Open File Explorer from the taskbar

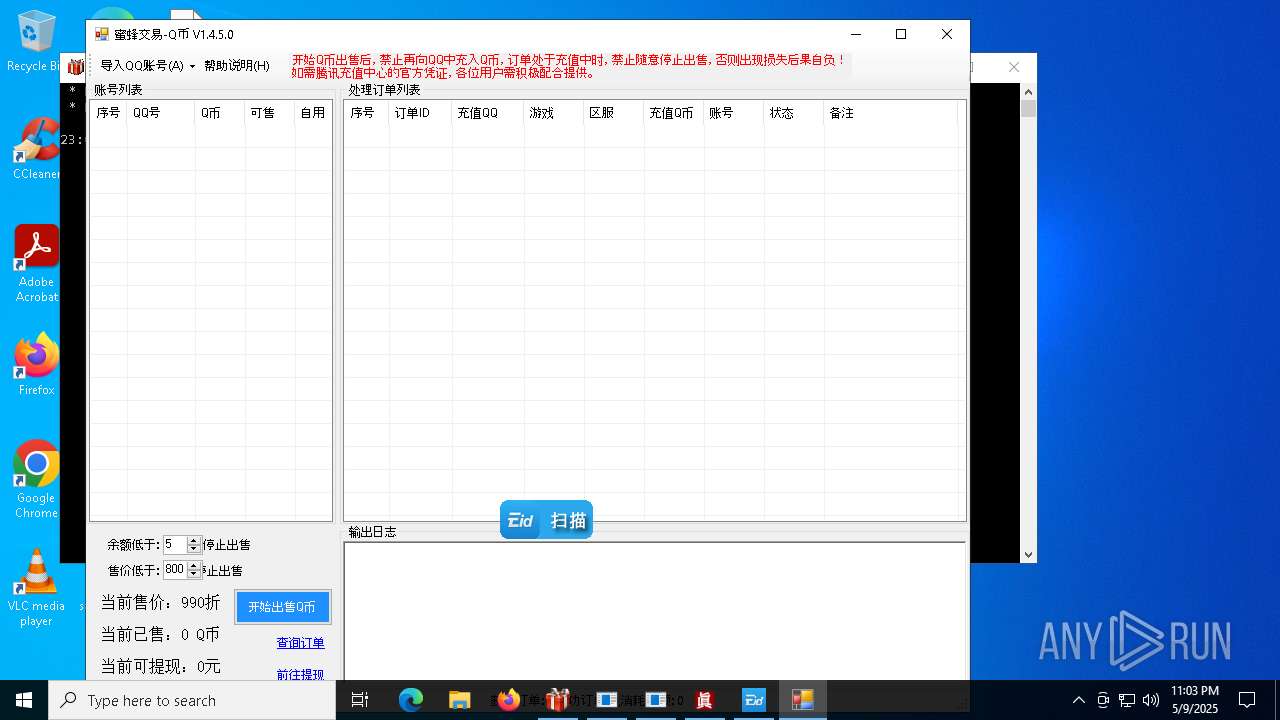tap(459, 700)
